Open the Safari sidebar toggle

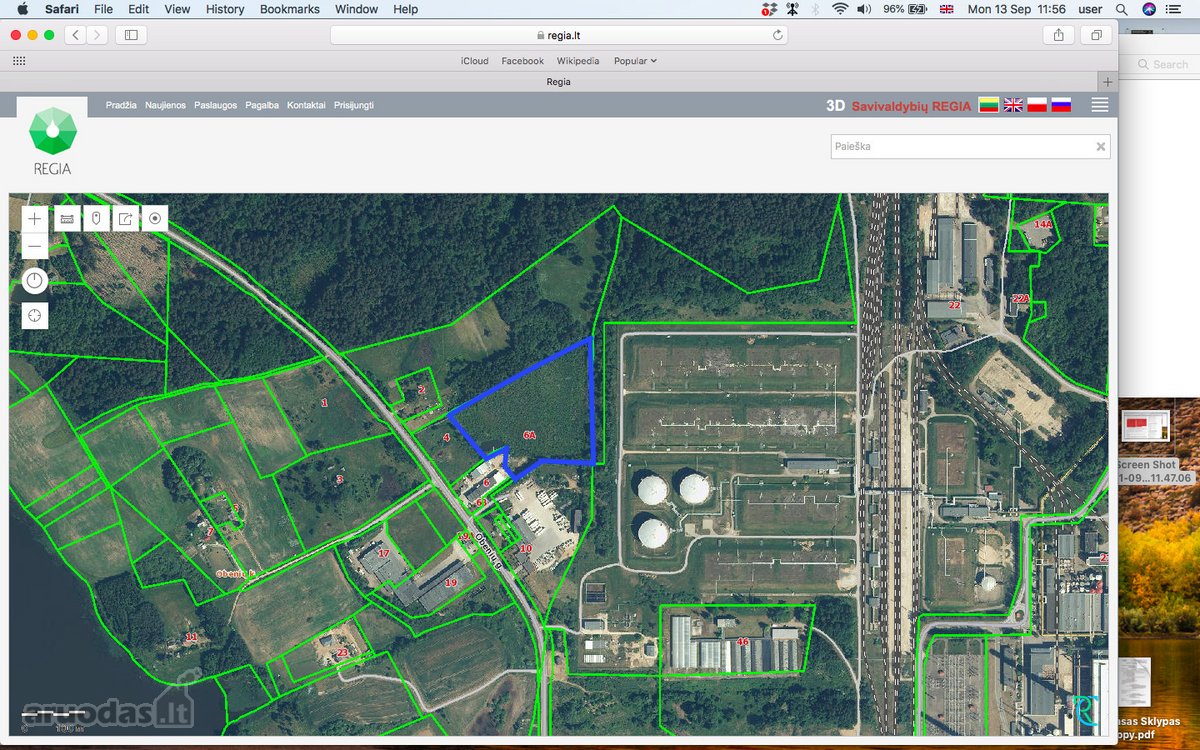(131, 35)
